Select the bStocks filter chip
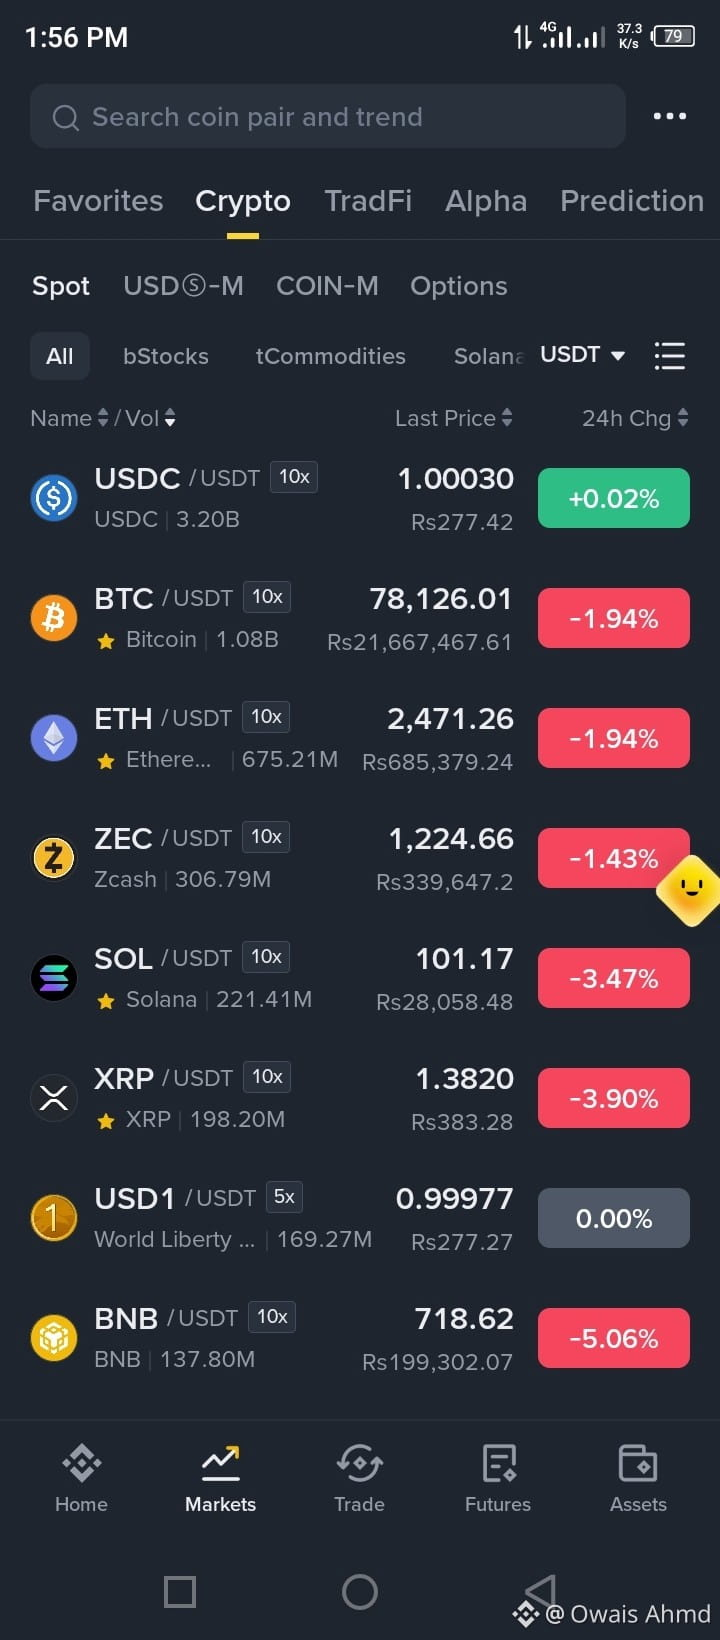 [166, 356]
